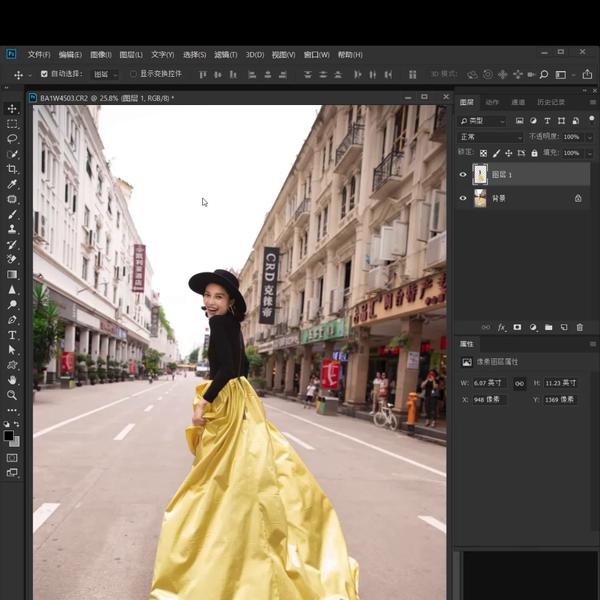The width and height of the screenshot is (600, 600).
Task: Select the Move tool in the toolbox
Action: click(x=12, y=109)
